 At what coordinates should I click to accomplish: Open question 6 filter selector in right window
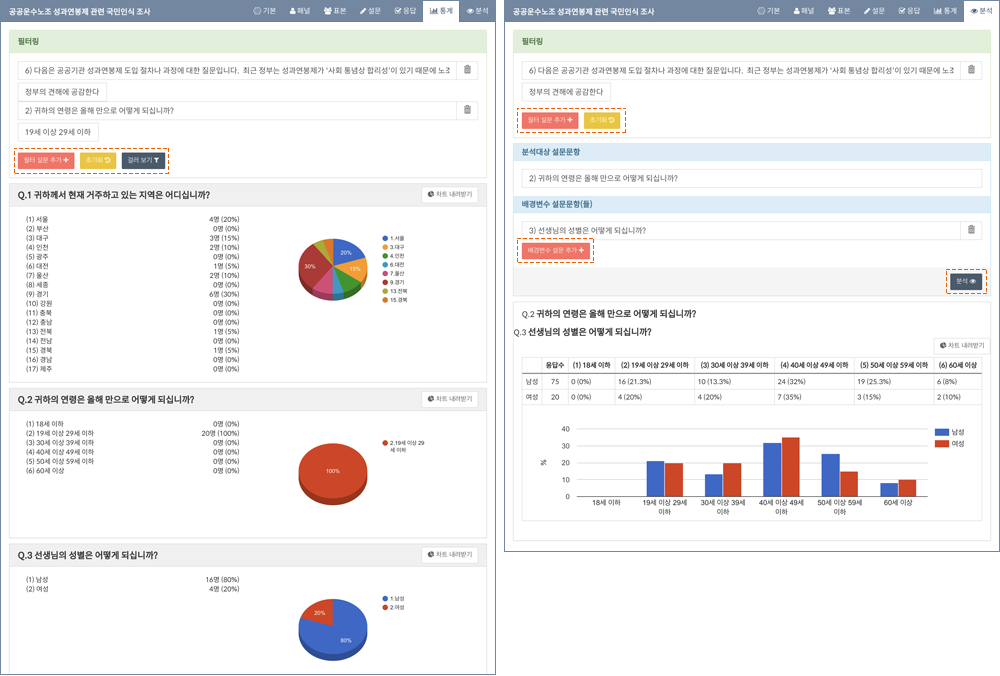pos(740,70)
